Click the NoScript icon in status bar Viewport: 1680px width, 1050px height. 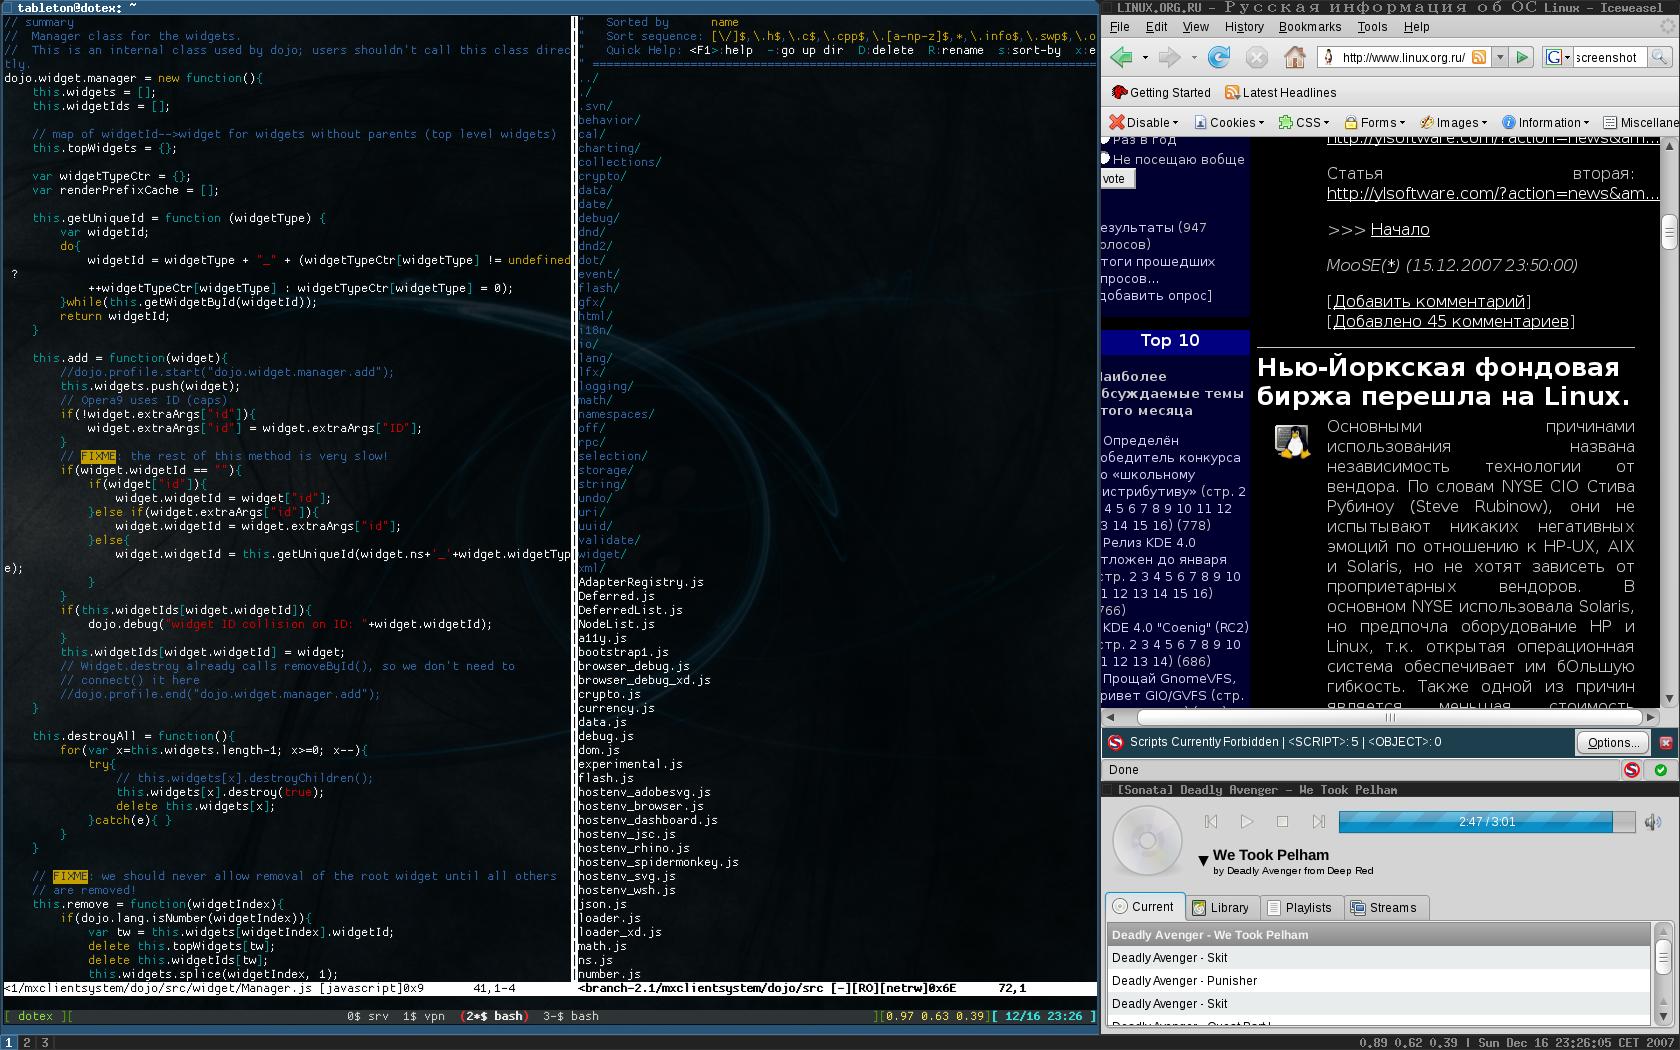pyautogui.click(x=1632, y=769)
